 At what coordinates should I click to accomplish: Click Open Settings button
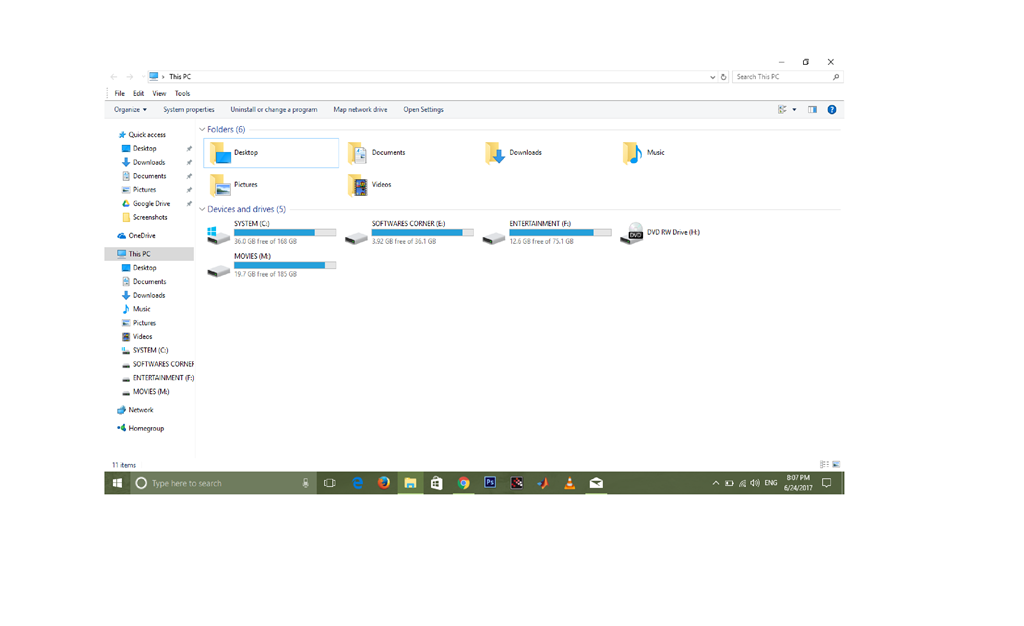[x=423, y=110]
